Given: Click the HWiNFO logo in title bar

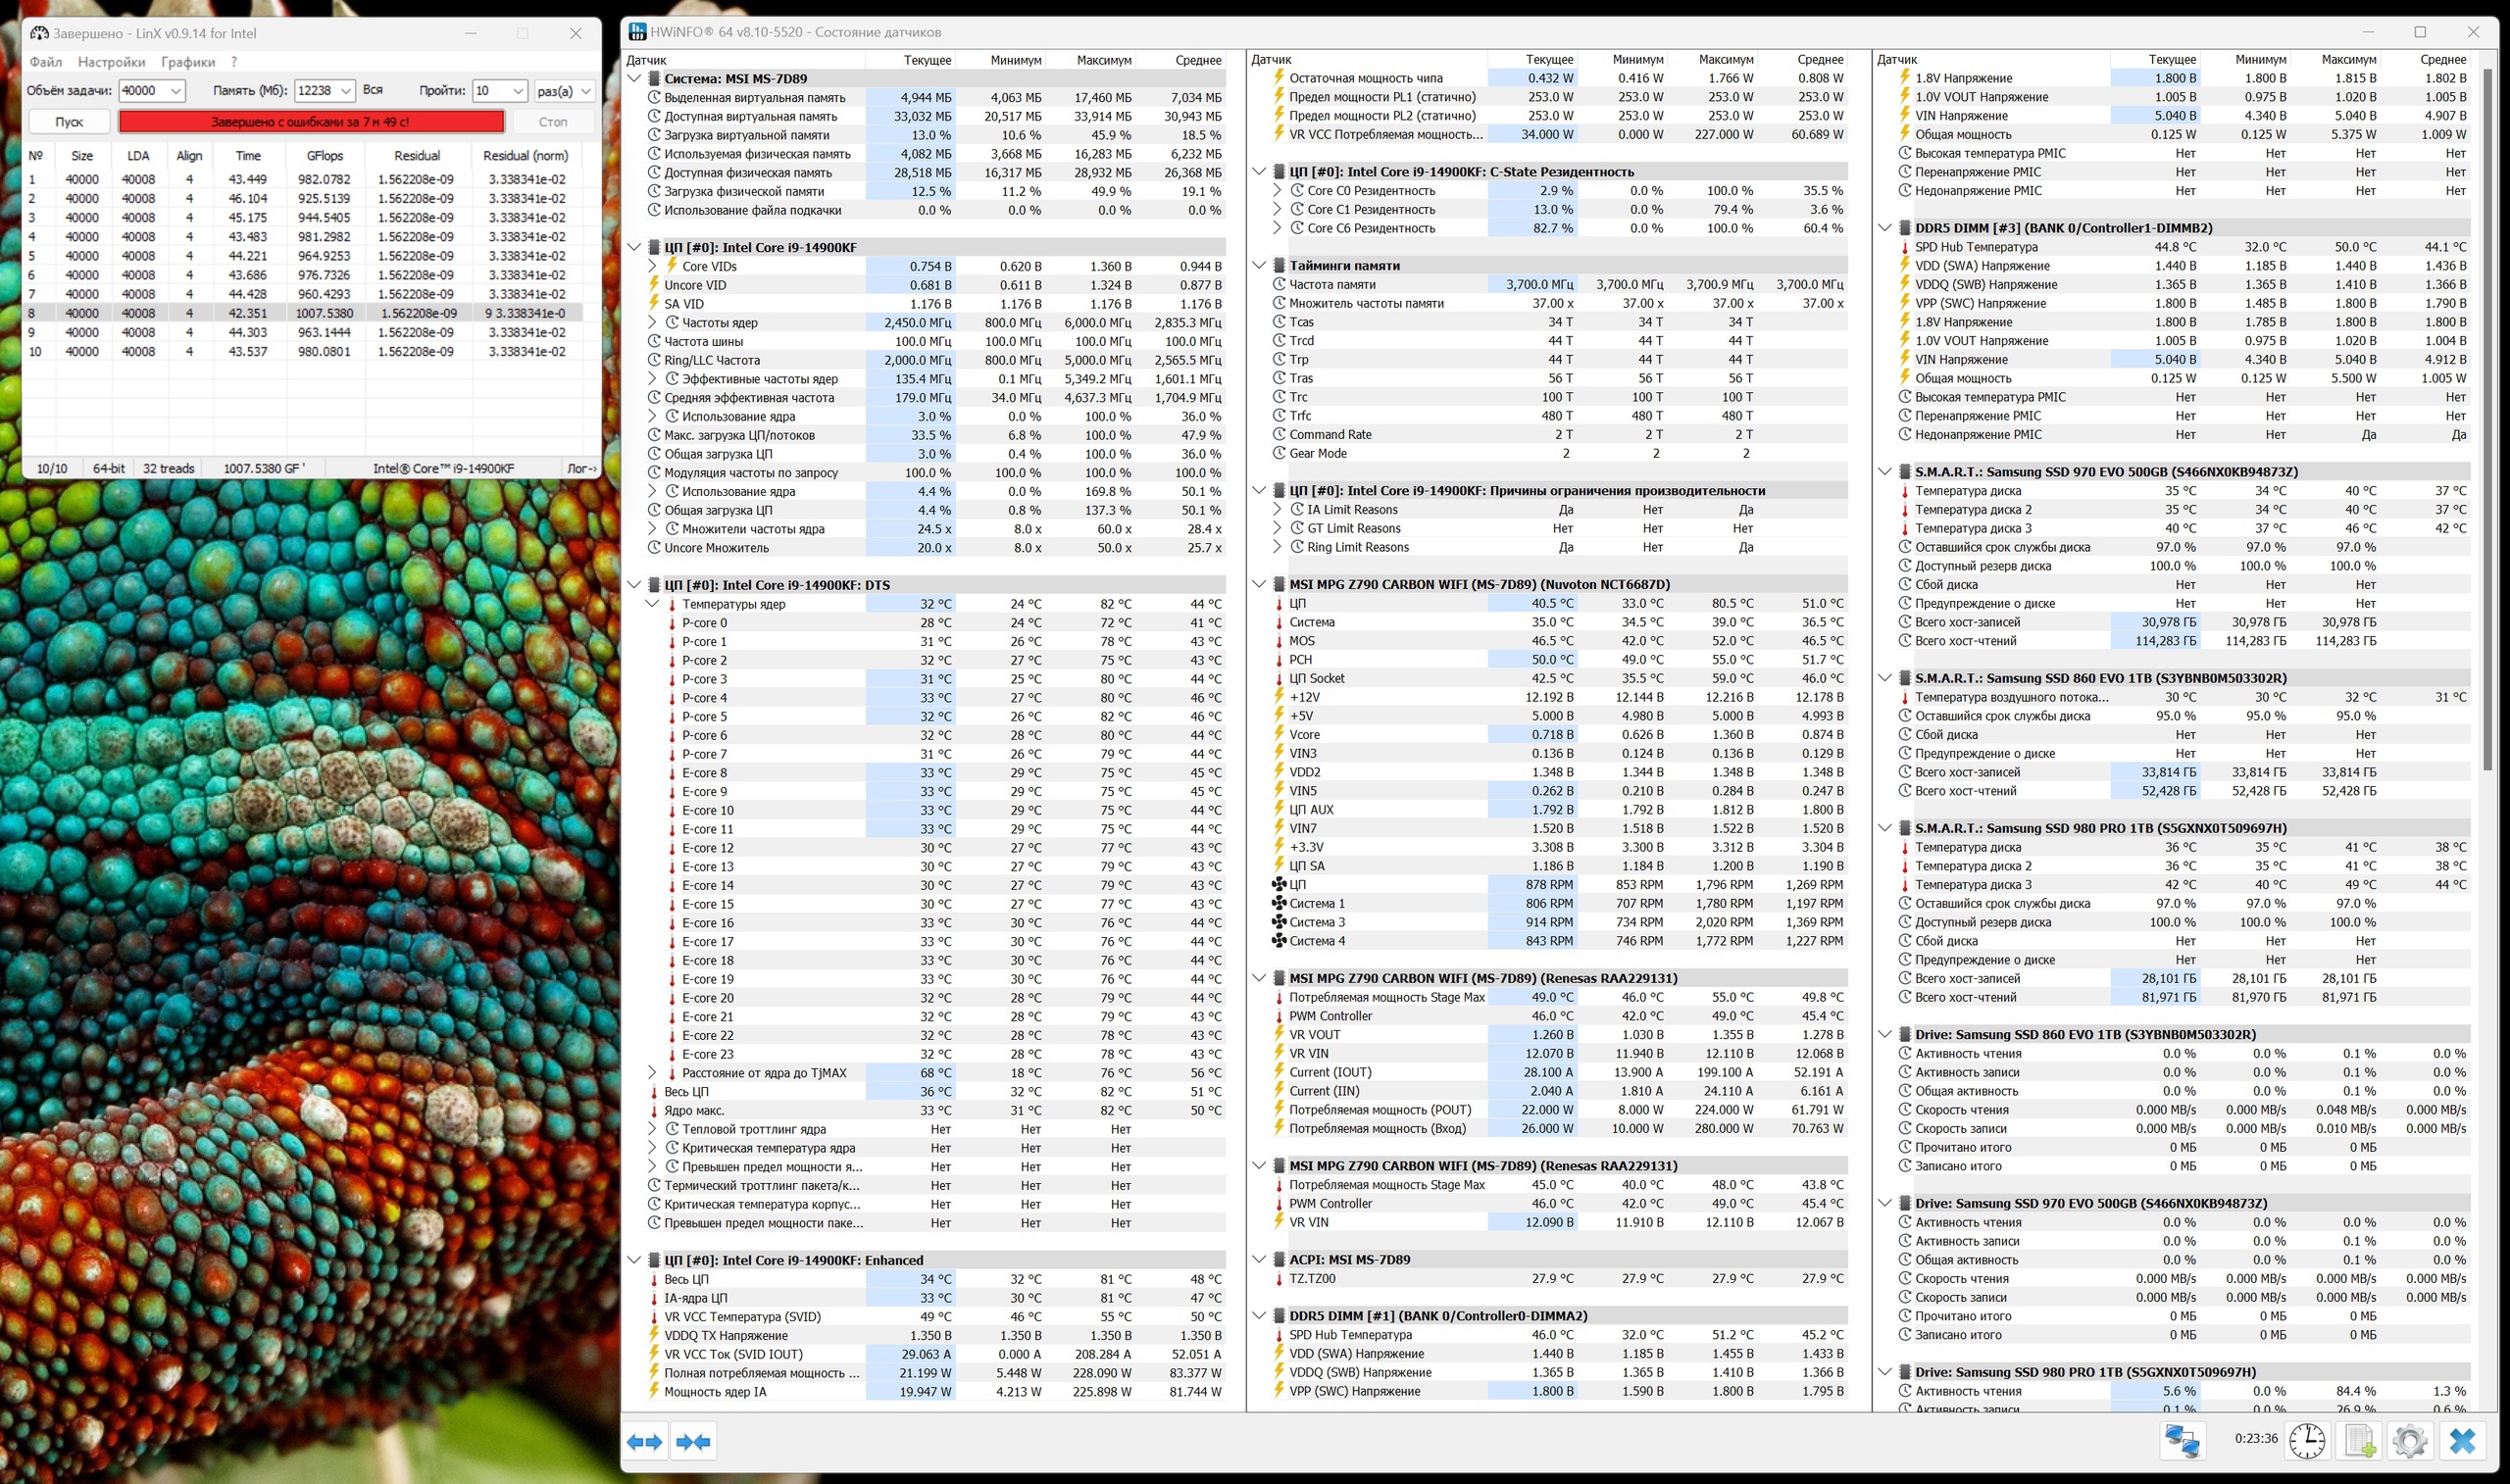Looking at the screenshot, I should [x=637, y=32].
